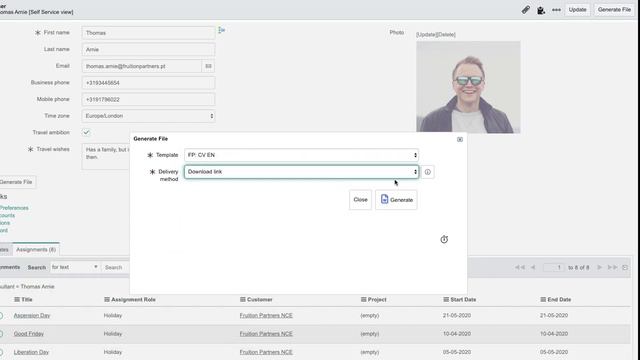Image resolution: width=640 pixels, height=360 pixels.
Task: Click end date 05-05-2020 cell
Action: point(554,352)
